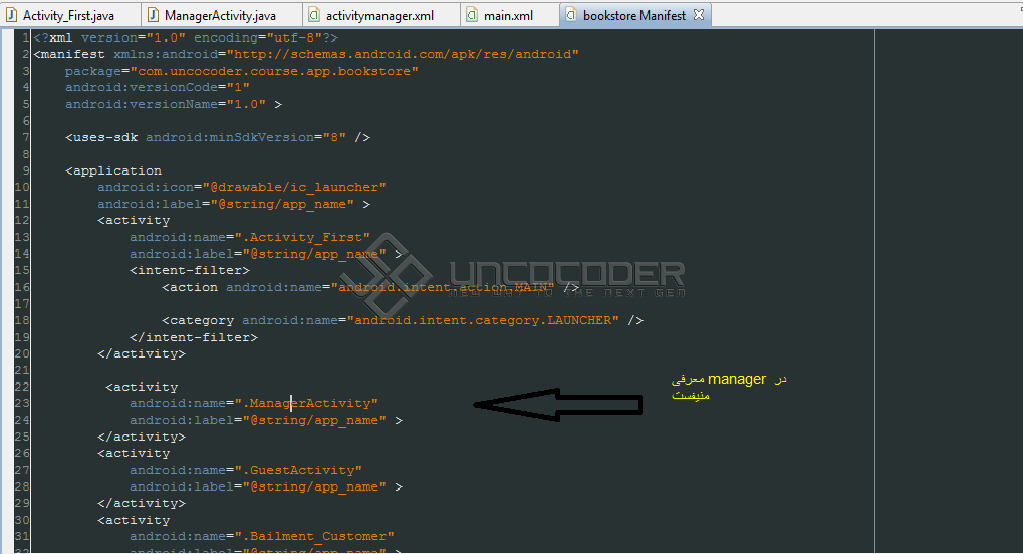The image size is (1023, 554).
Task: Click the ".Activity_First" name value
Action: tap(302, 238)
